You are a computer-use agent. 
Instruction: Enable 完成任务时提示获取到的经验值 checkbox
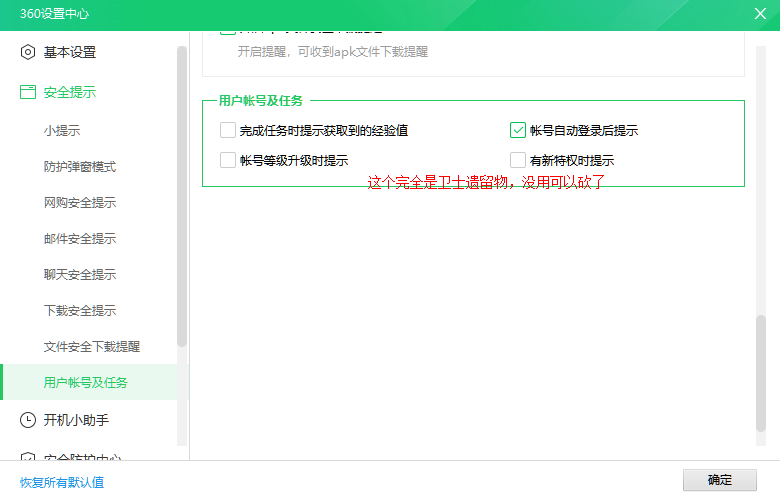228,130
